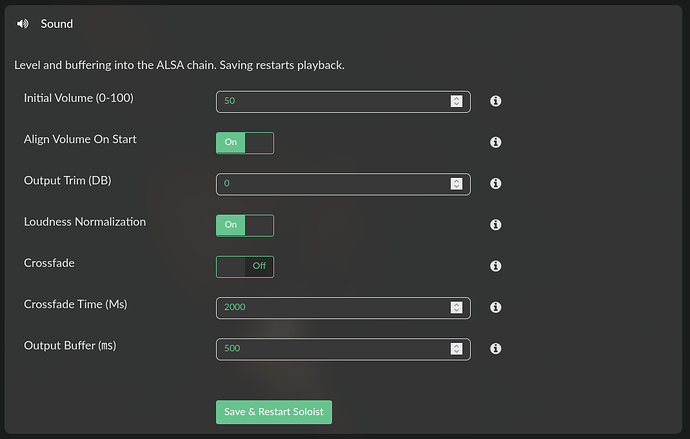Screen dimensions: 690x439
Task: Turn off Loudness Normalization toggle
Action: tap(245, 226)
